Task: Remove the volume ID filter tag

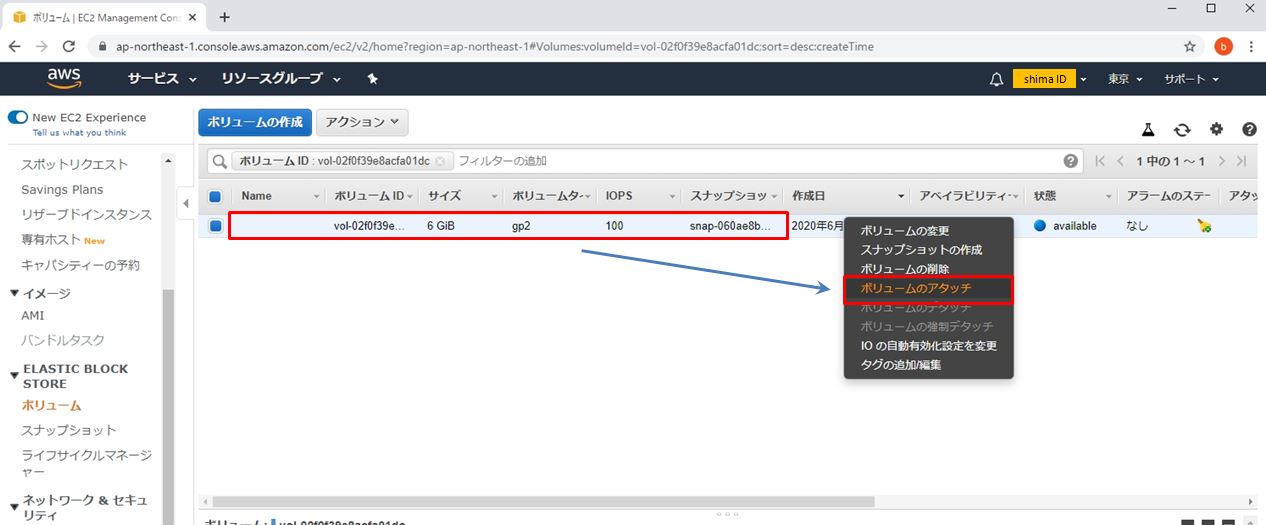Action: [x=440, y=161]
